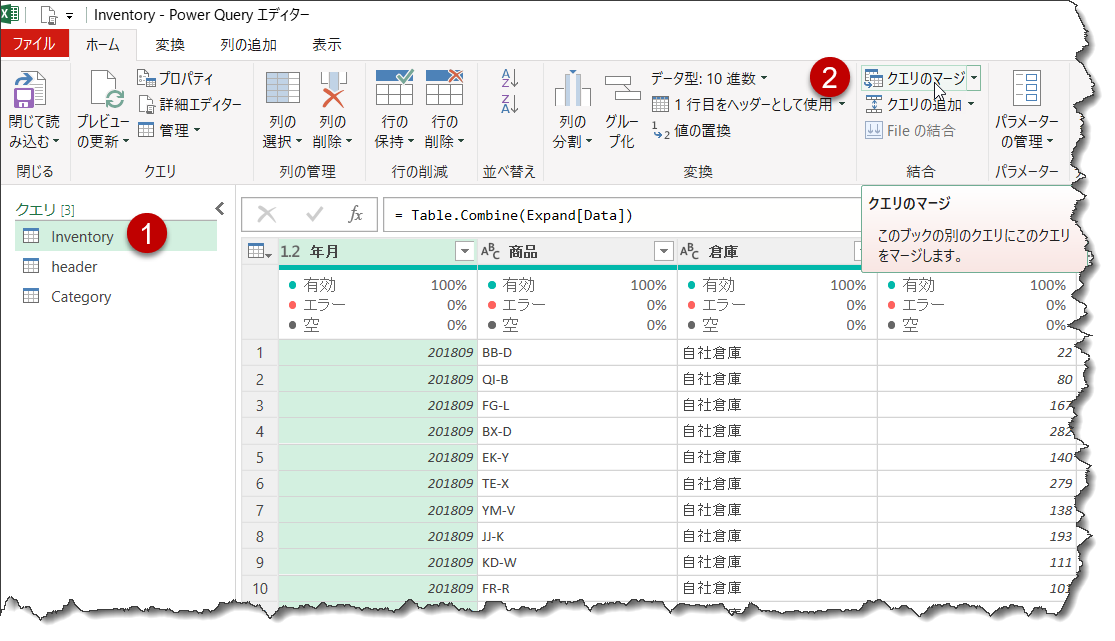Click Merge Queries (クエリのマージ)
Viewport: 1115px width, 641px height.
coord(914,78)
